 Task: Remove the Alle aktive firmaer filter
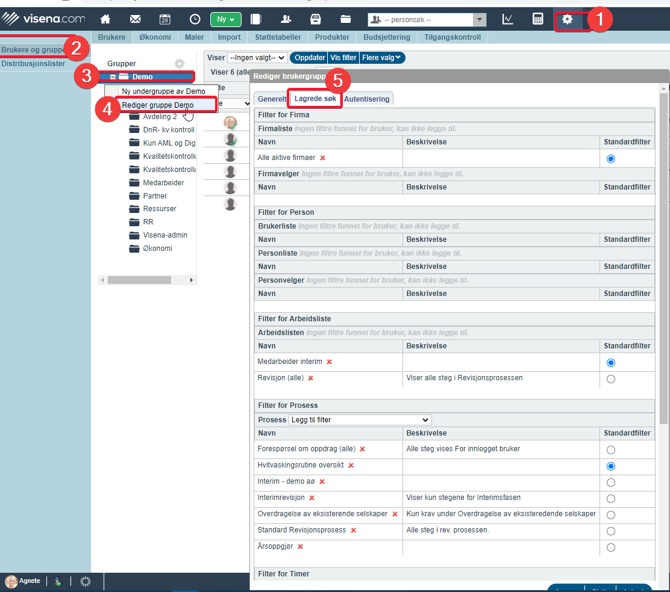tap(323, 158)
